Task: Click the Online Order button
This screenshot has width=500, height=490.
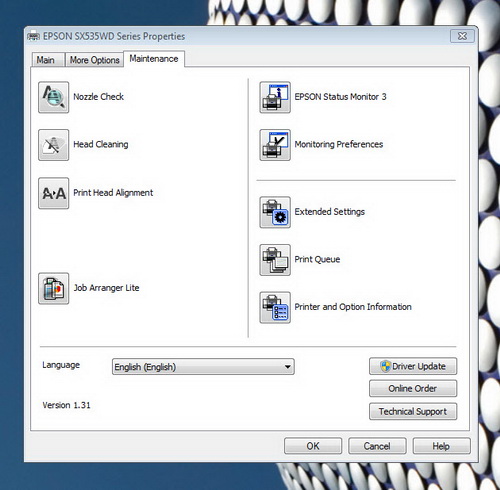Action: point(413,388)
